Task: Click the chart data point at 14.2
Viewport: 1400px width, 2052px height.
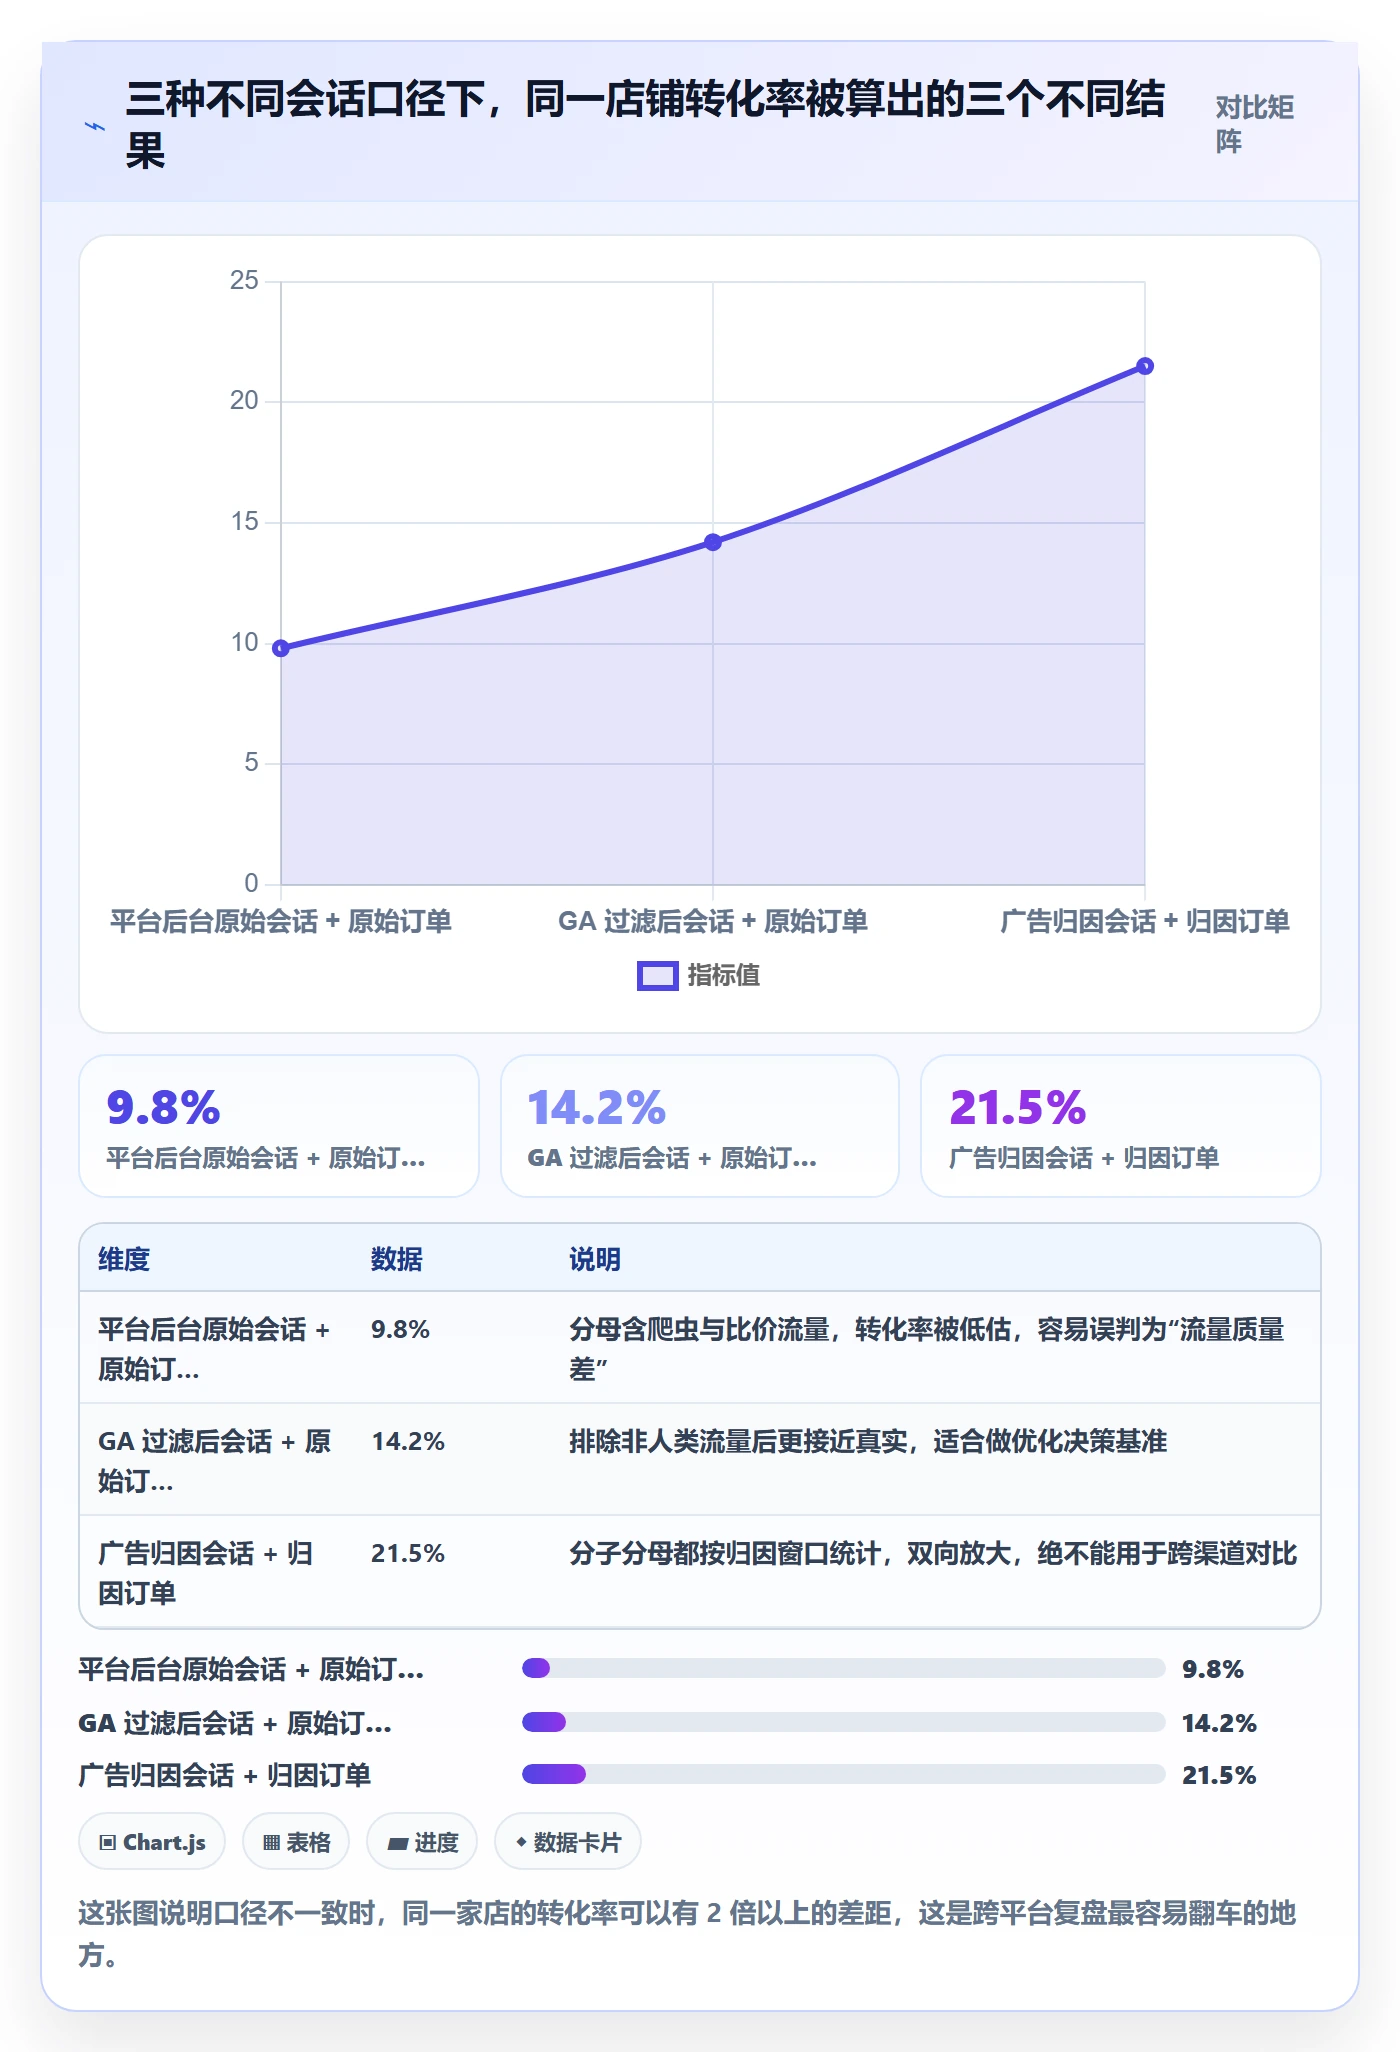Action: [x=713, y=542]
